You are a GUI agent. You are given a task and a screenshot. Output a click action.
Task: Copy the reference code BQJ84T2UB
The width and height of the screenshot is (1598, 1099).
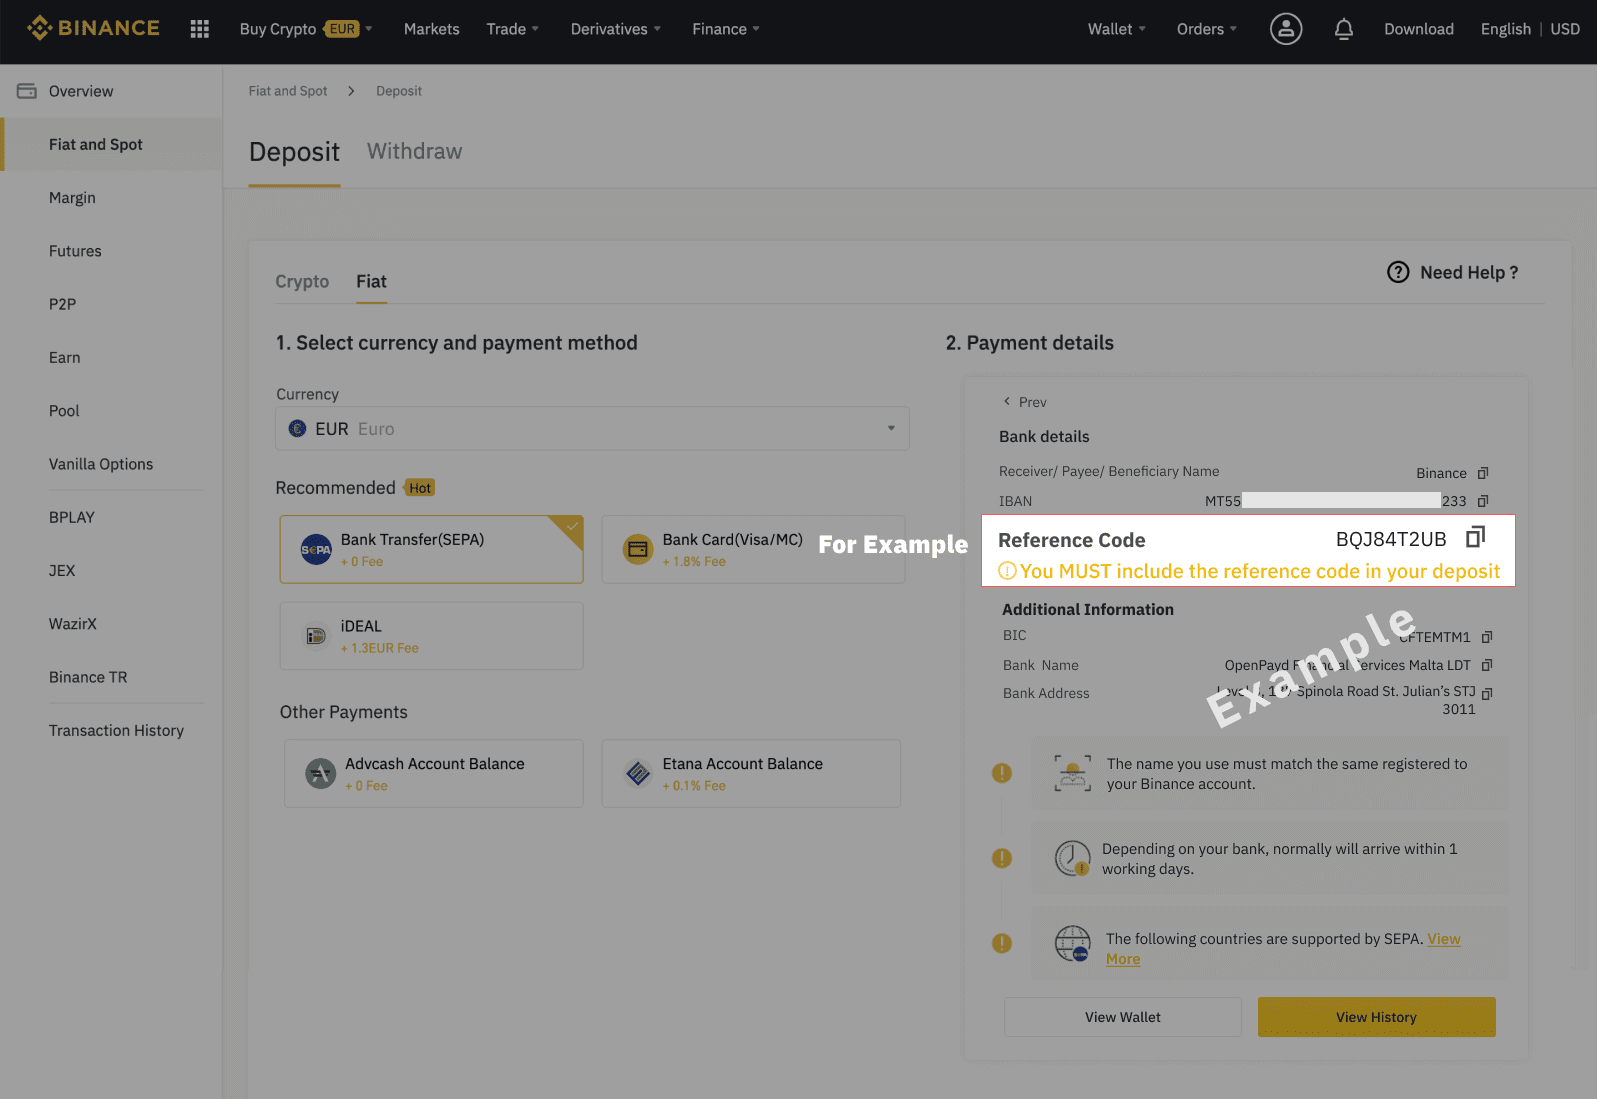1476,538
